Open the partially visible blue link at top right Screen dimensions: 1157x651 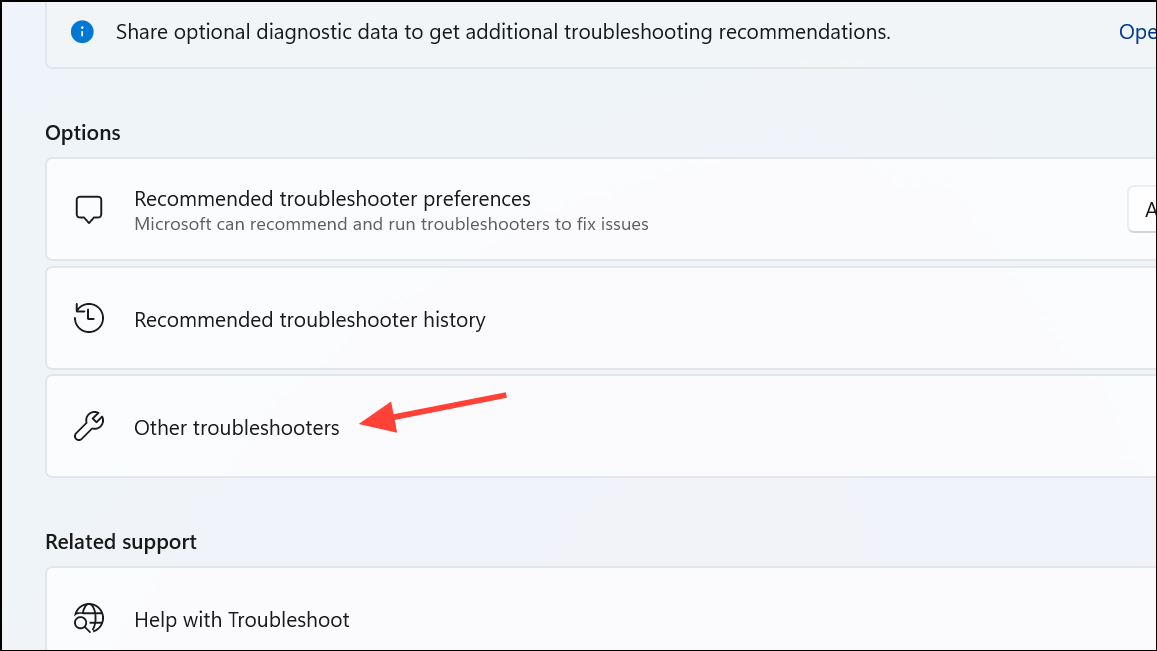(x=1137, y=32)
